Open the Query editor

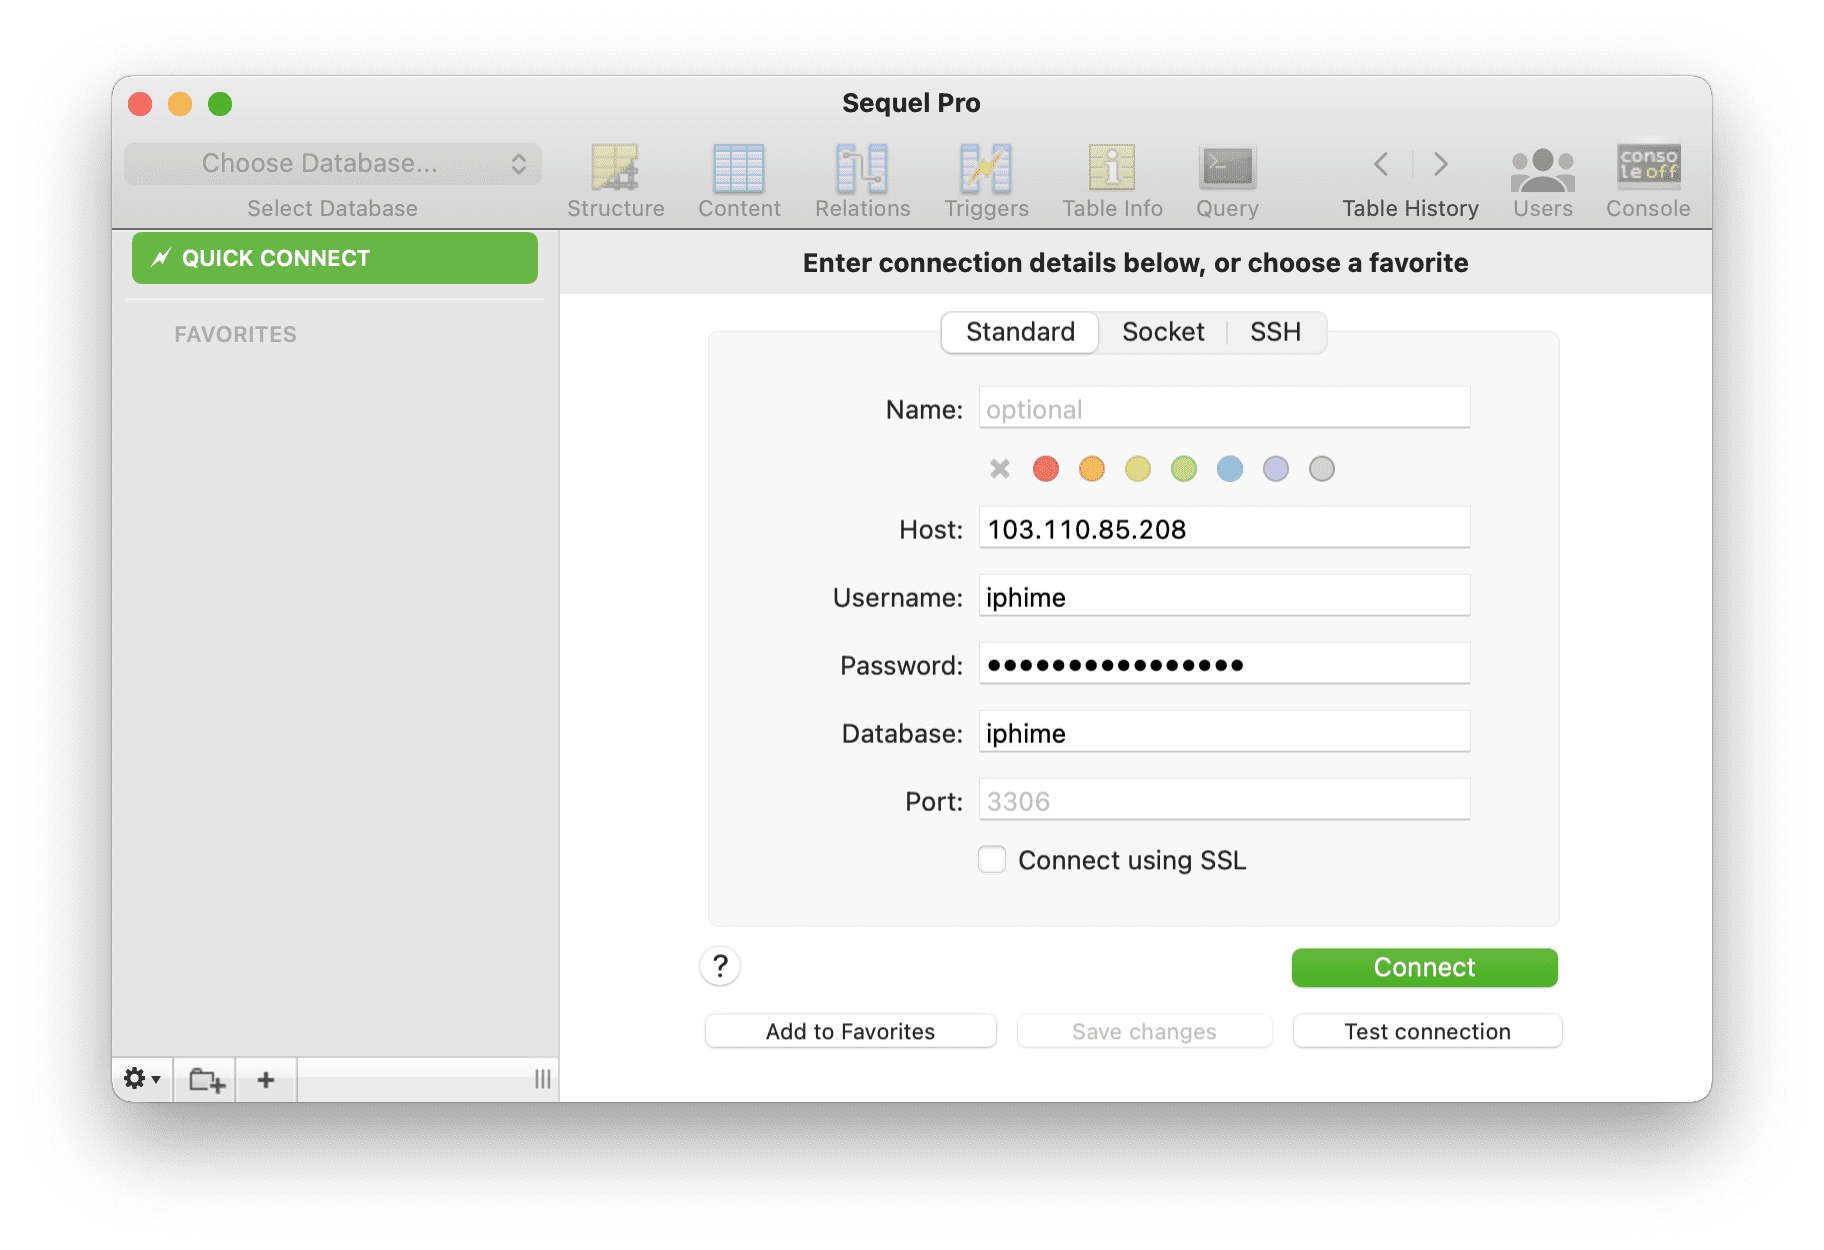click(x=1226, y=180)
